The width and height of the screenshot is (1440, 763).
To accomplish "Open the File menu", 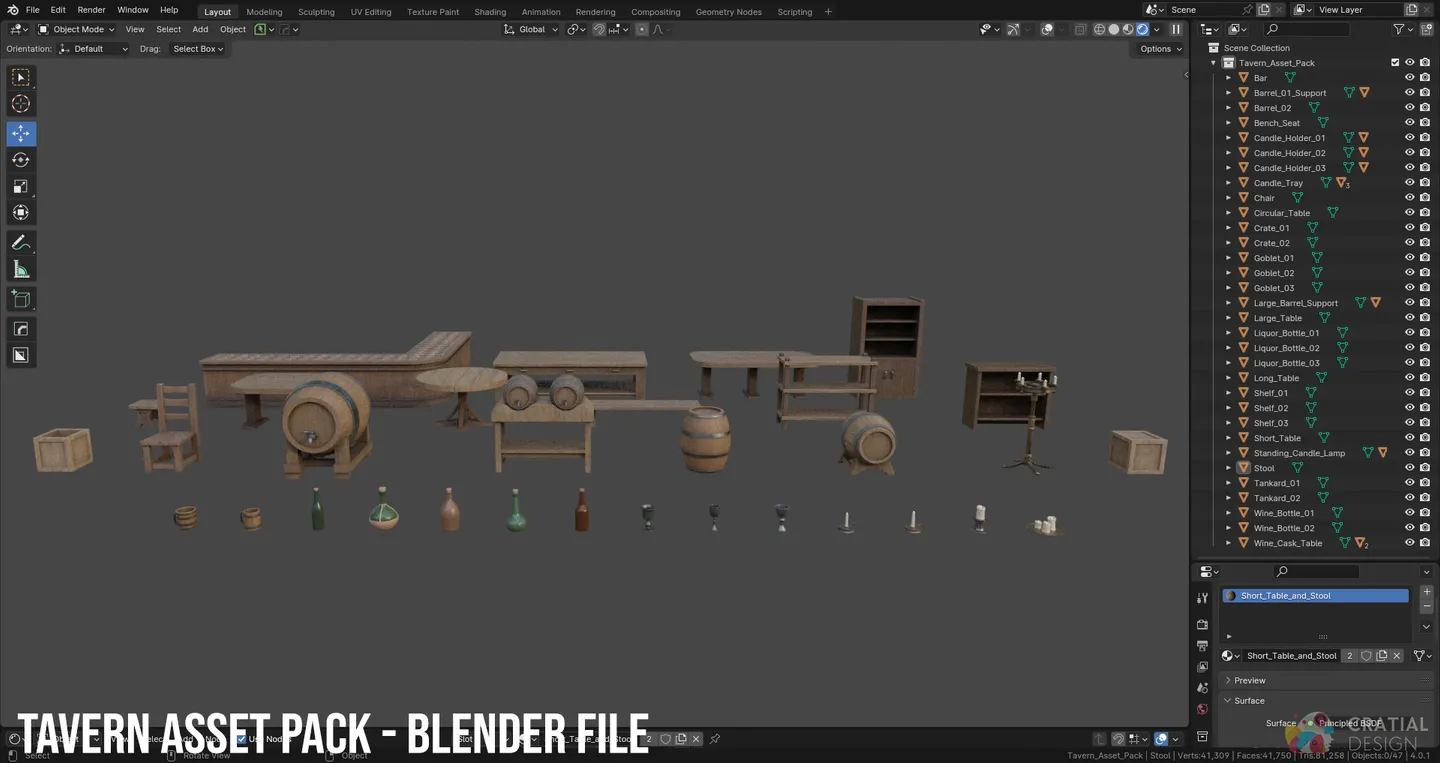I will [x=32, y=10].
